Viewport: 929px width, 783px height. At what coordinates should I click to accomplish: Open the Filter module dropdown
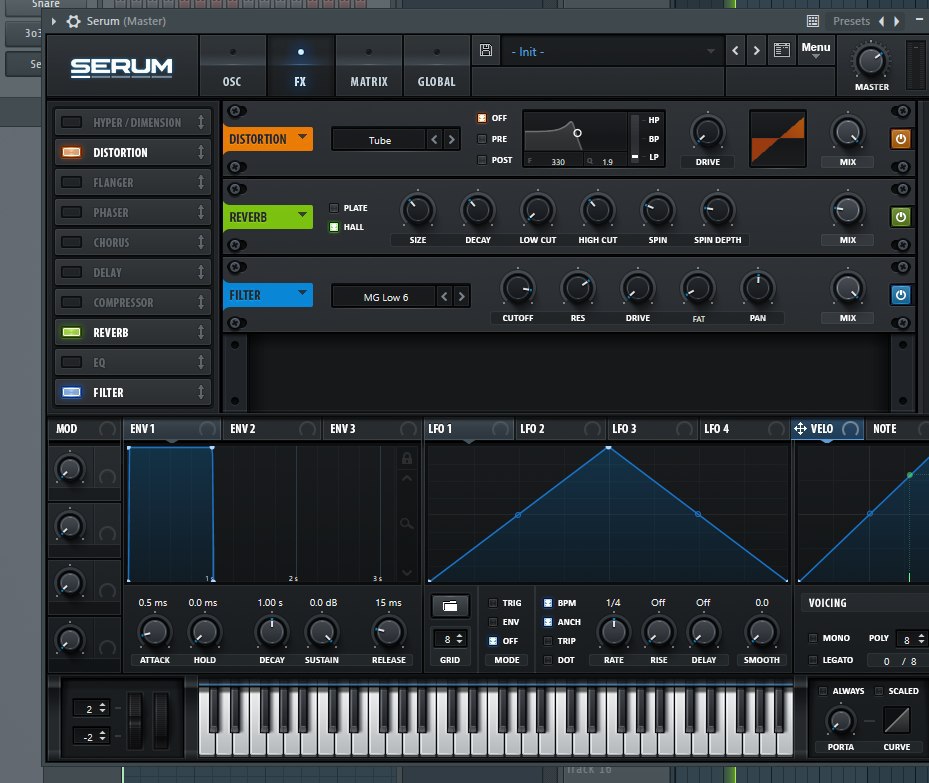[303, 293]
